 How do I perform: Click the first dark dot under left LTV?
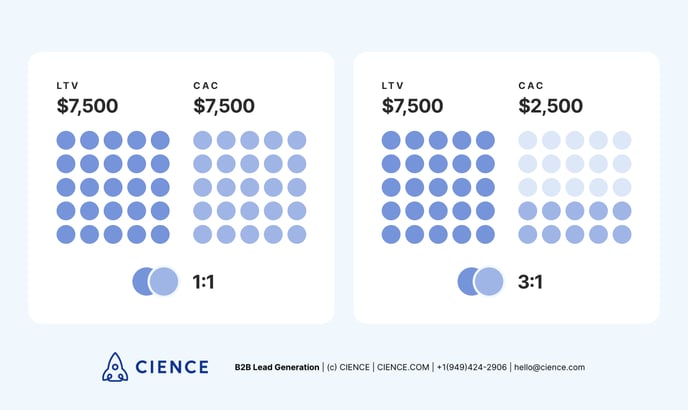click(x=66, y=140)
